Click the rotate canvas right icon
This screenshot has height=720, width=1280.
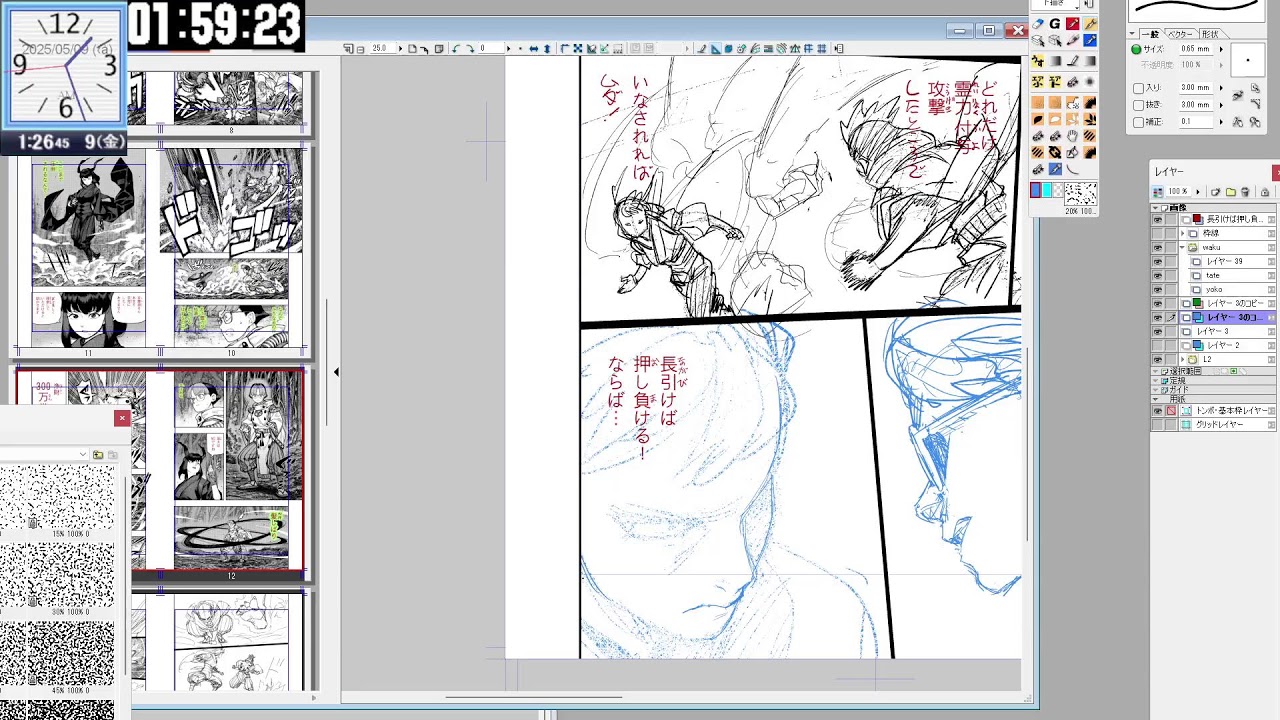(x=470, y=48)
